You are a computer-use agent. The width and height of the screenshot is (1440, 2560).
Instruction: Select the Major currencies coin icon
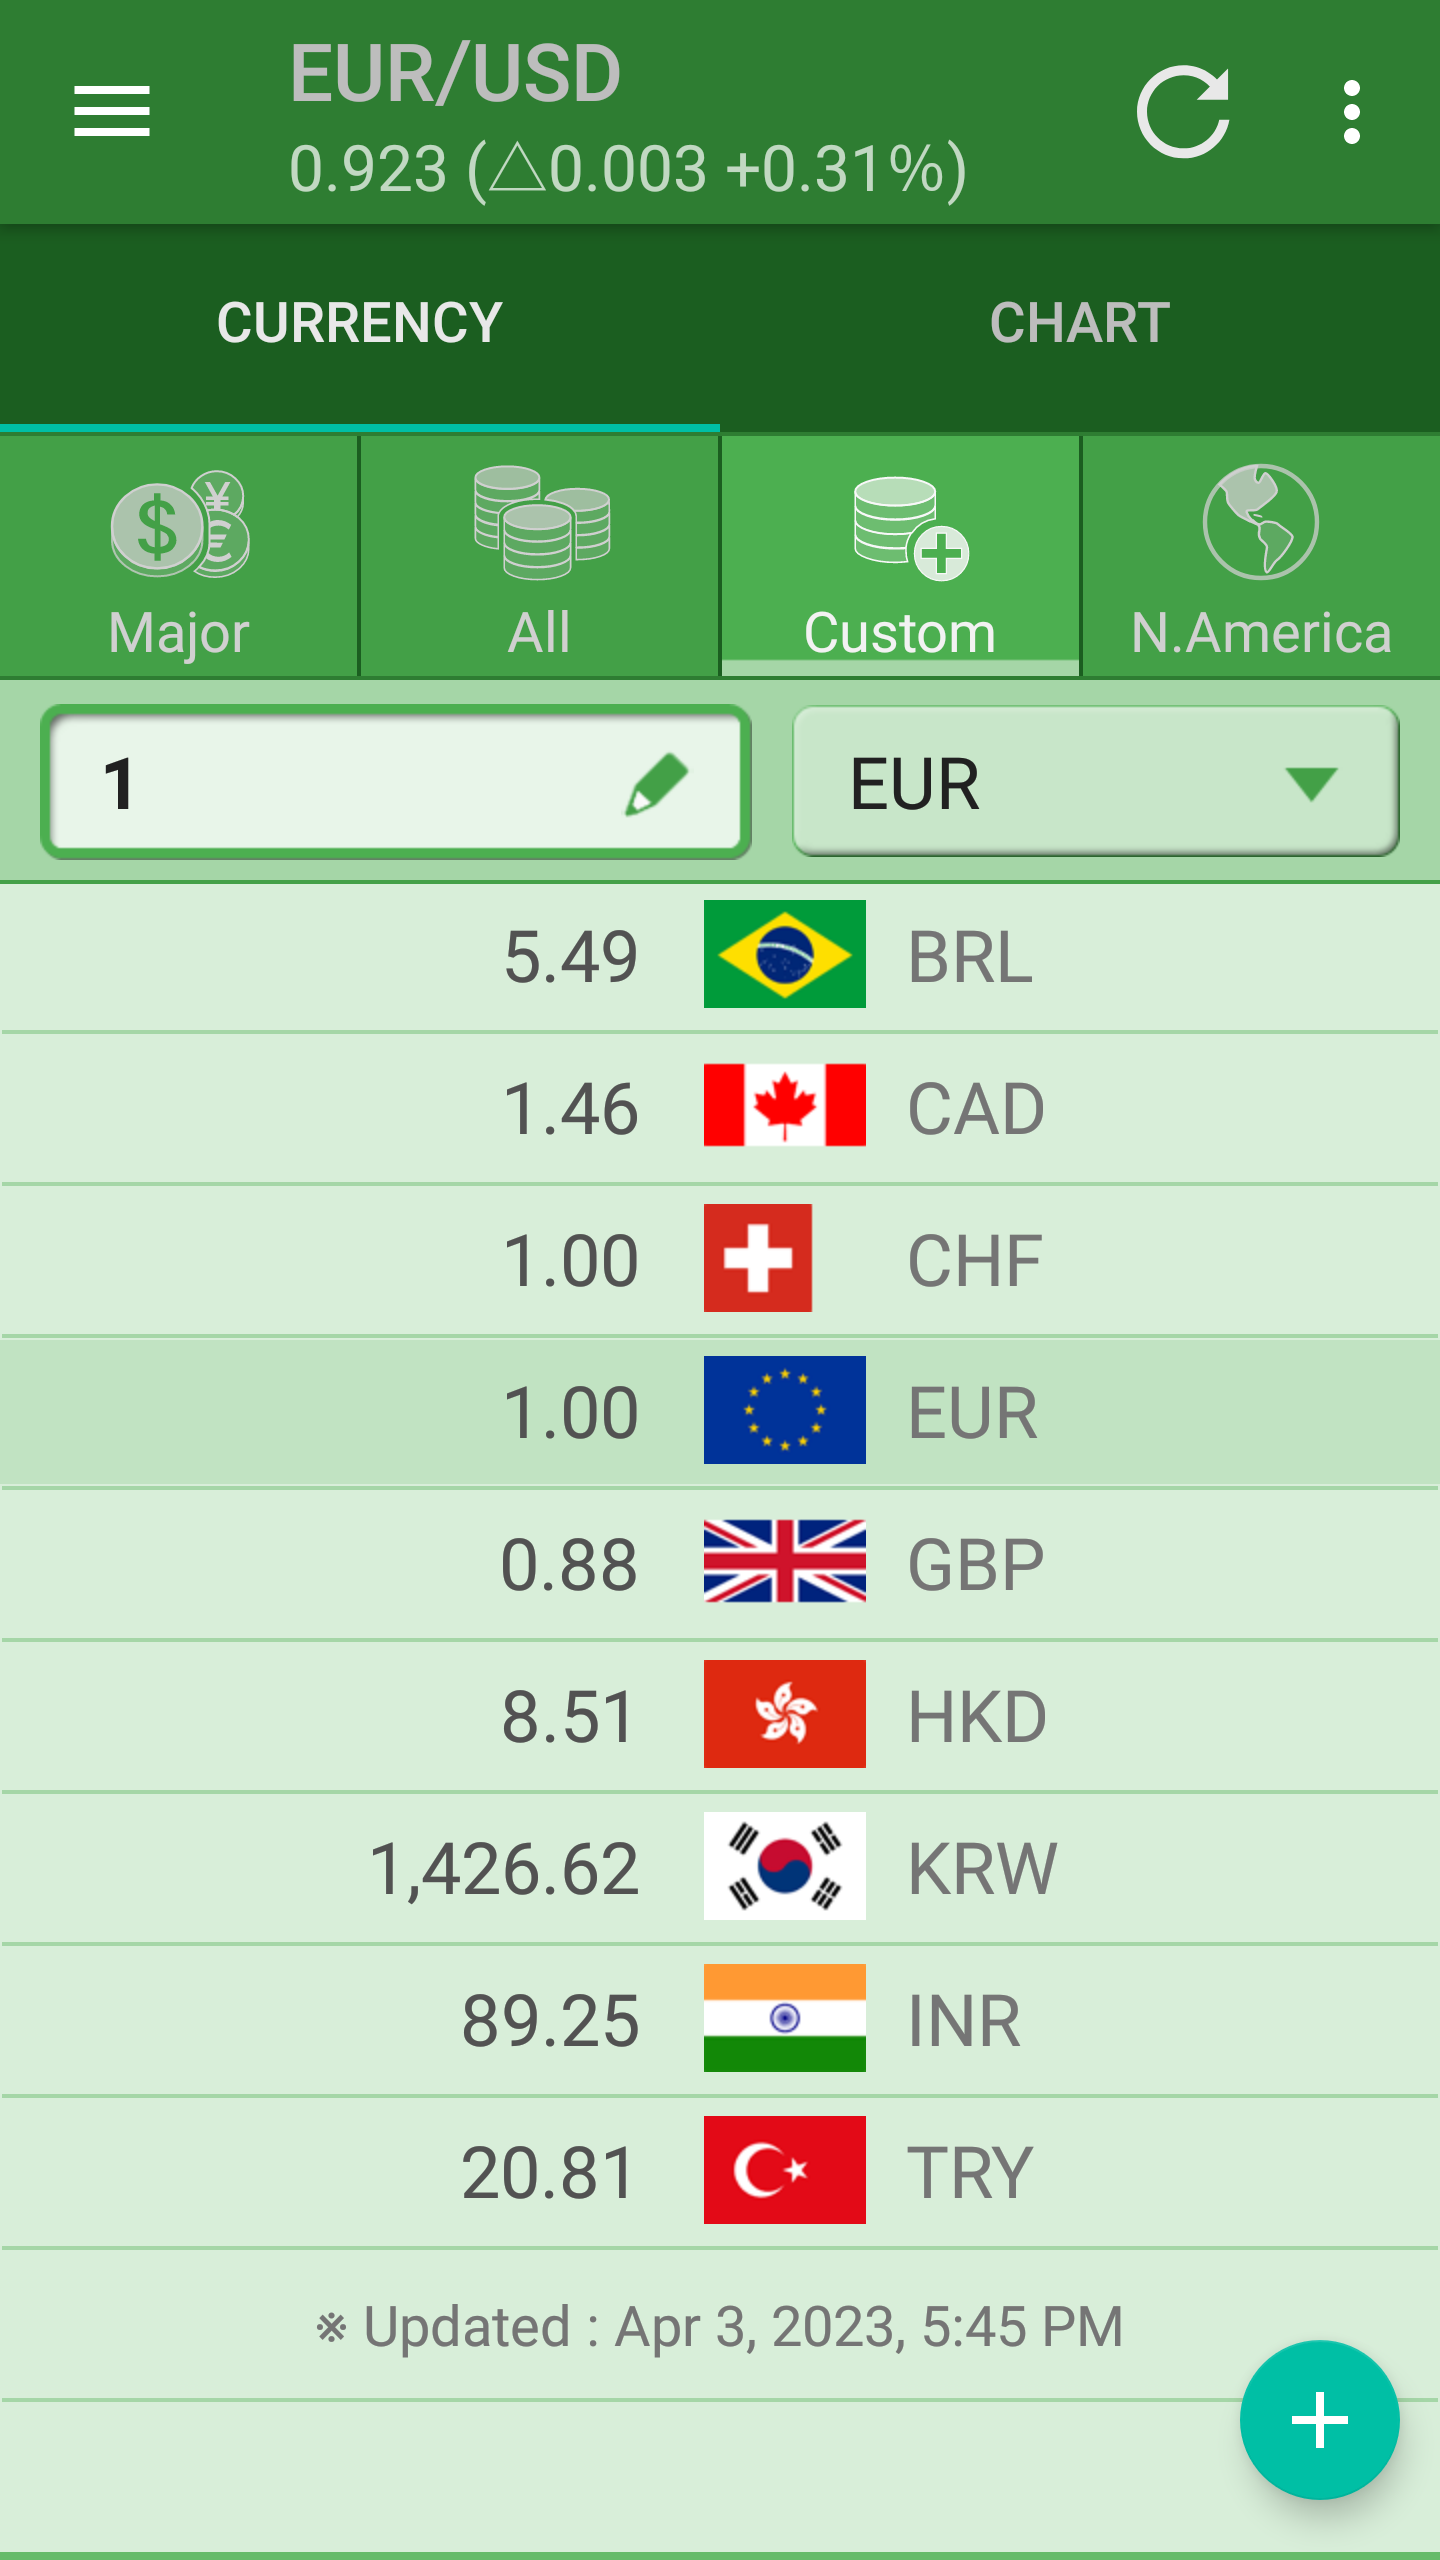(179, 526)
